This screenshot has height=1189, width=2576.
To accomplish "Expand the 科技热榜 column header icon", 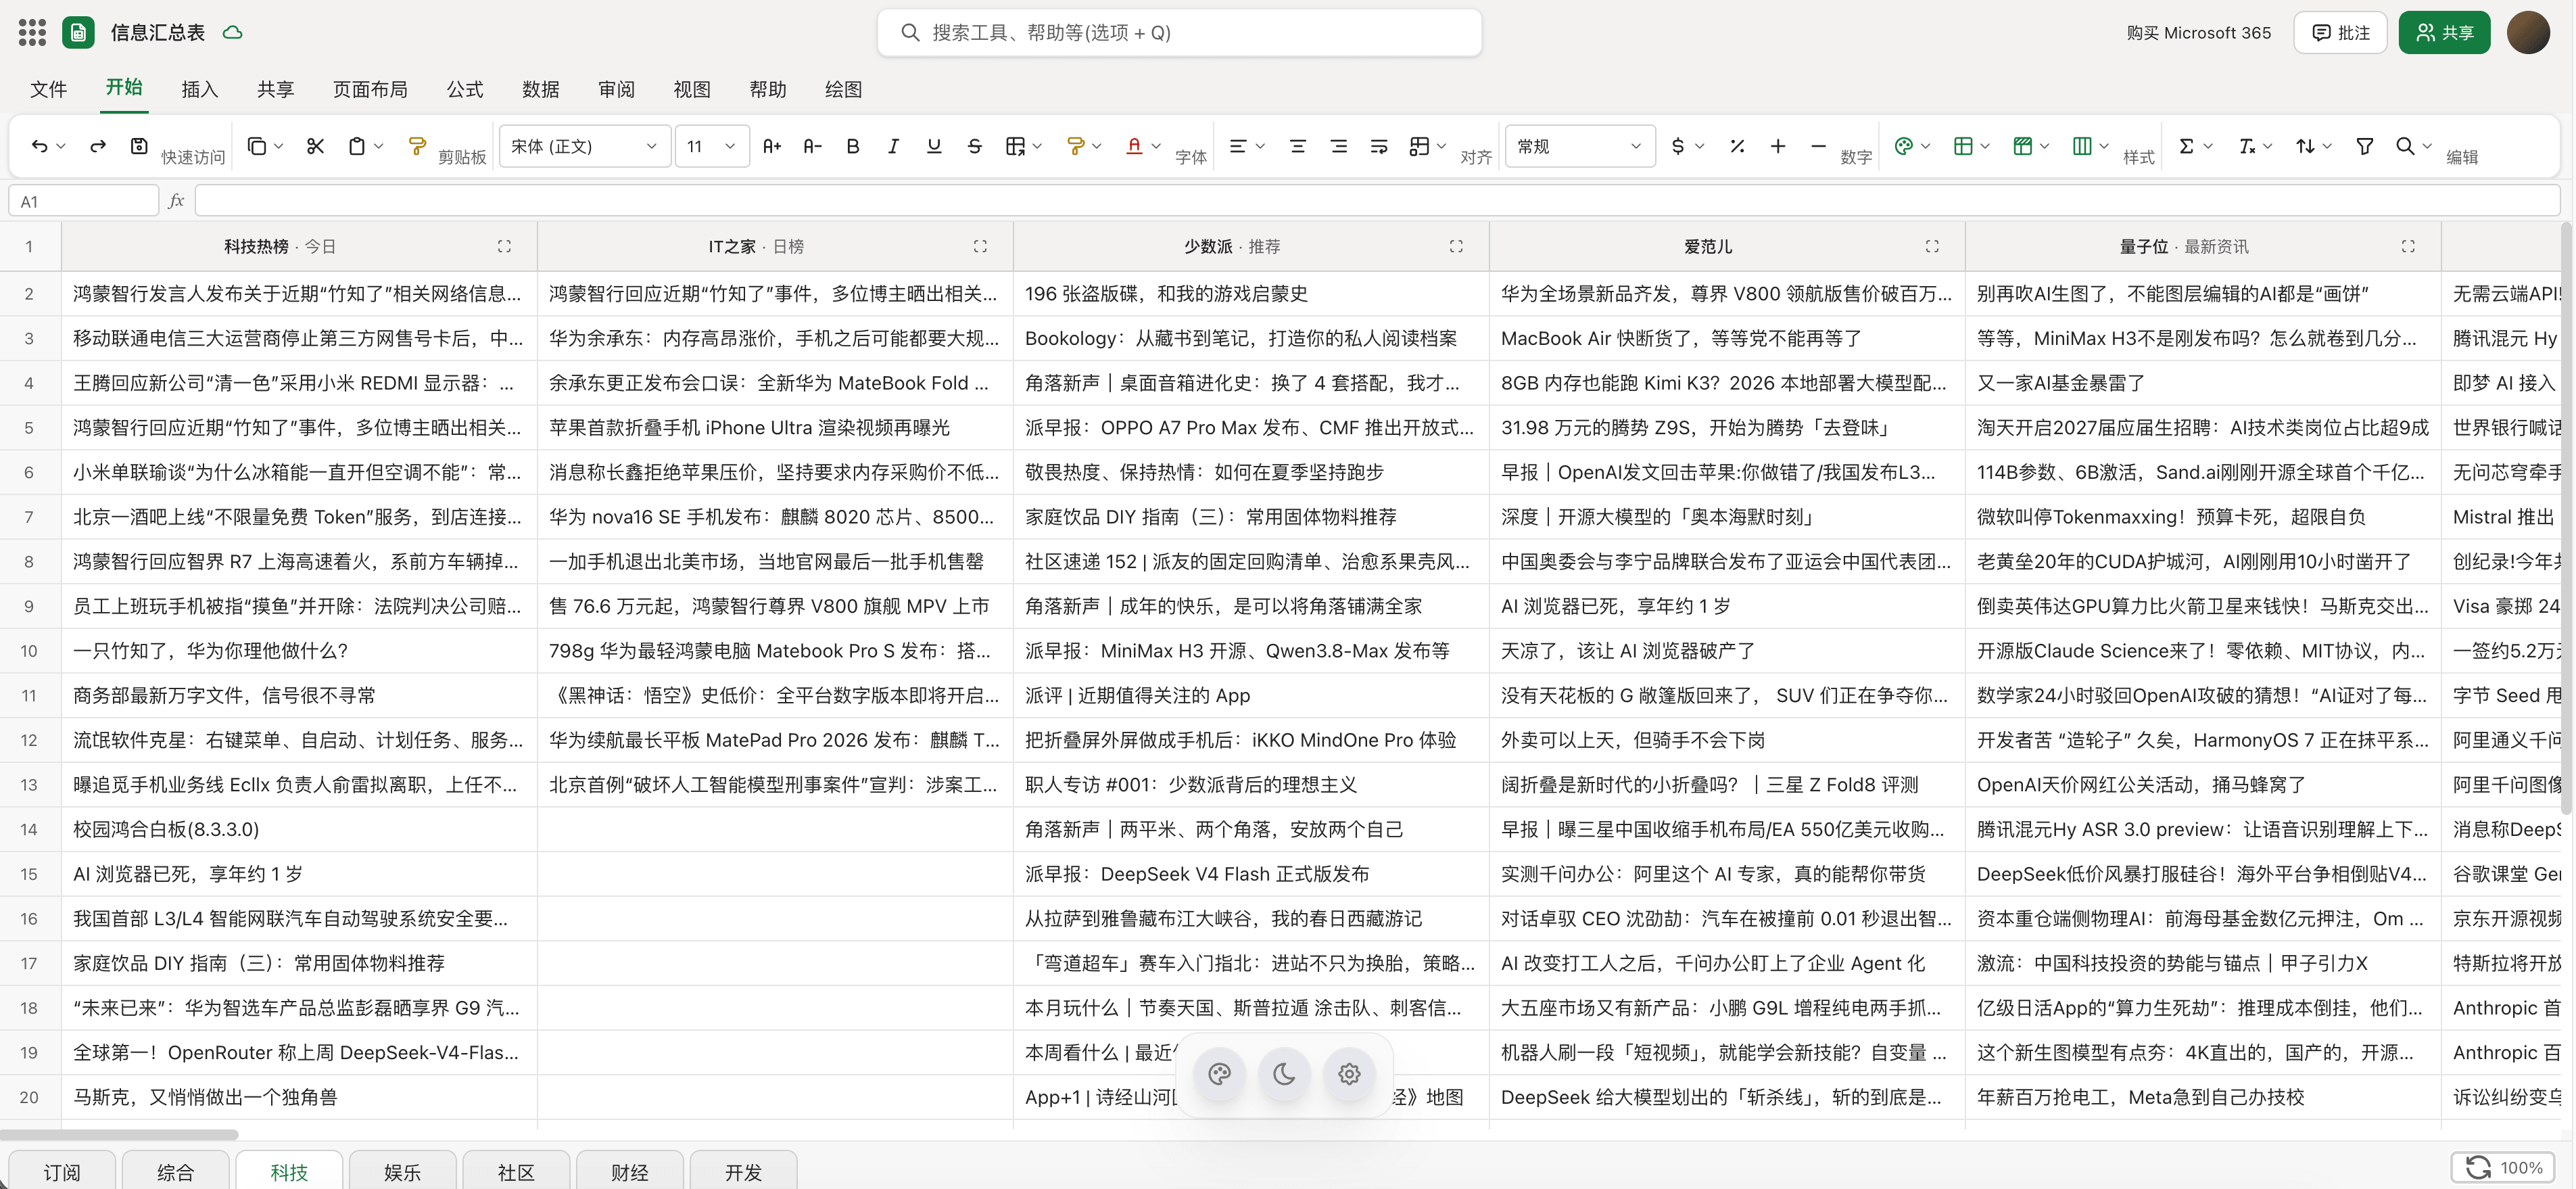I will [x=504, y=246].
